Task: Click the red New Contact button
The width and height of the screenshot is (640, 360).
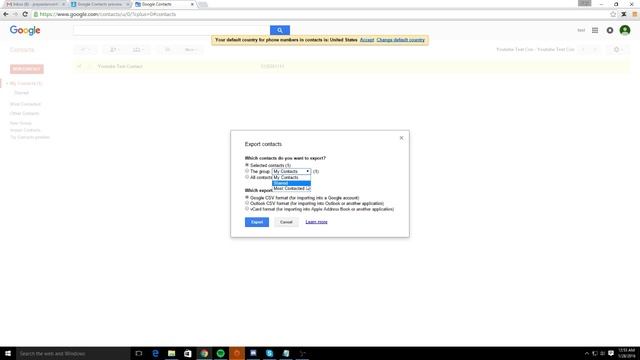Action: [27, 69]
